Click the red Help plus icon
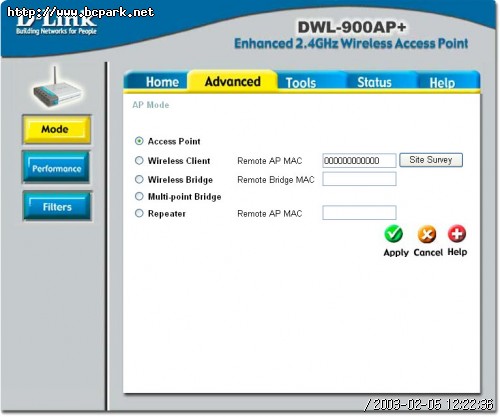The height and width of the screenshot is (417, 500). 457,234
